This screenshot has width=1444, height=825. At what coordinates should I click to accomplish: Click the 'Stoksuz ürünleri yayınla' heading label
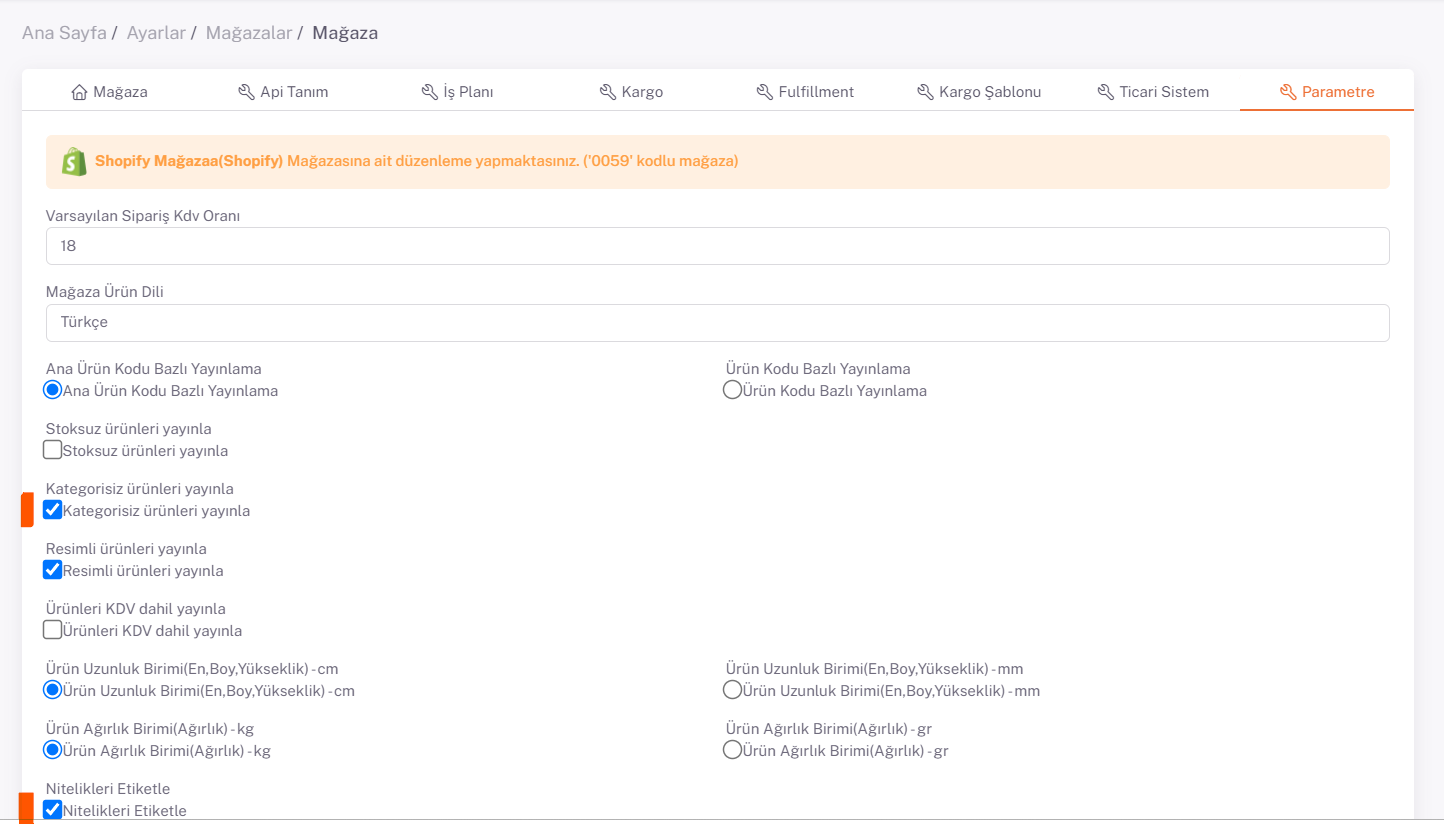(129, 429)
